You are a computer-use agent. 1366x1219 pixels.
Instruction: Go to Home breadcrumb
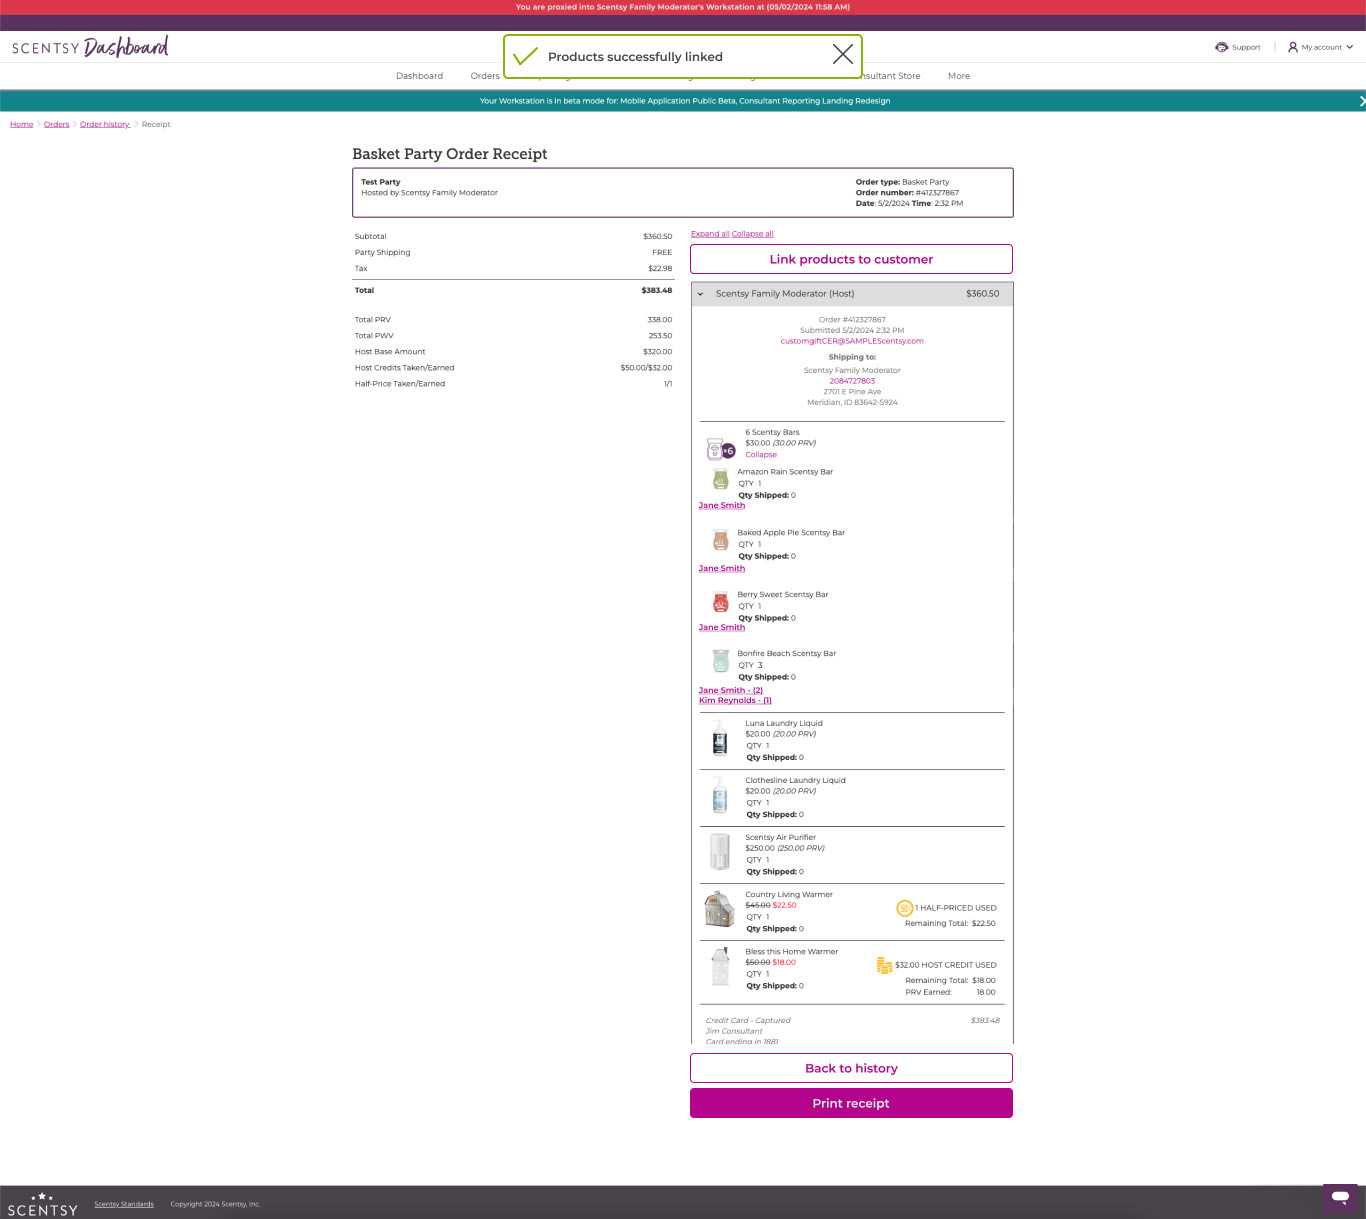click(22, 124)
